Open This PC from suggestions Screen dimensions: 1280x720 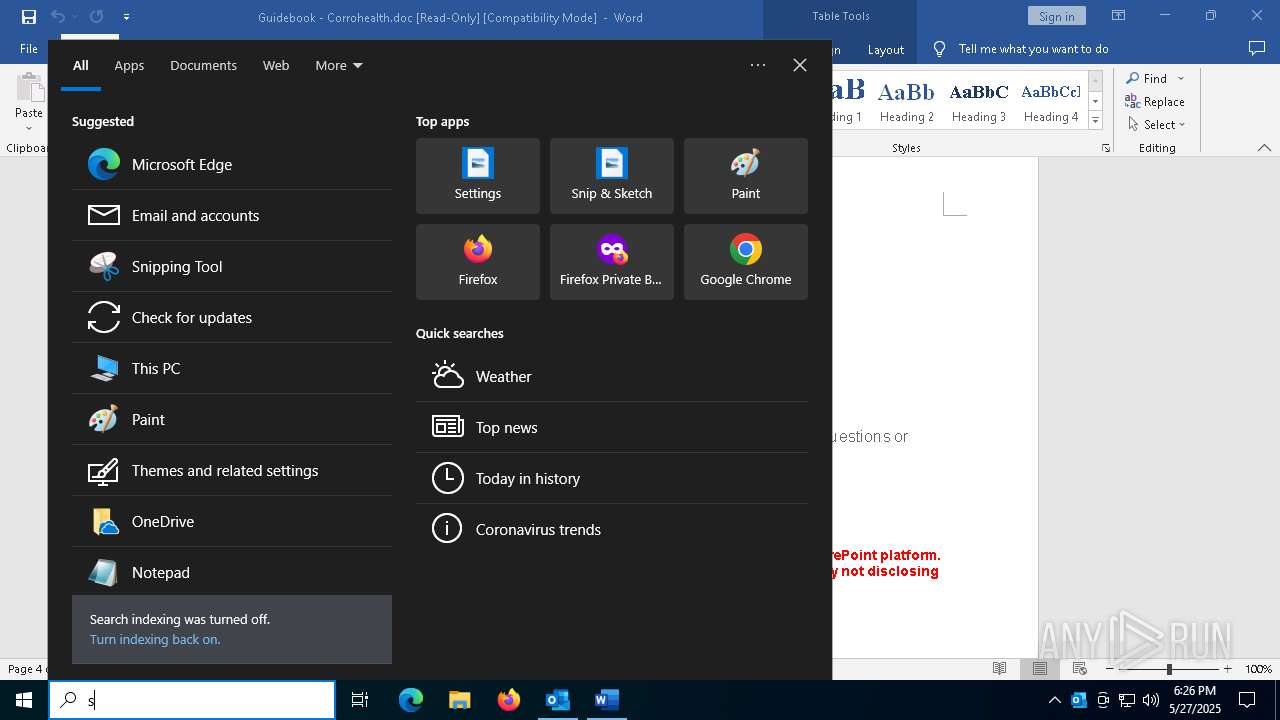pos(232,368)
